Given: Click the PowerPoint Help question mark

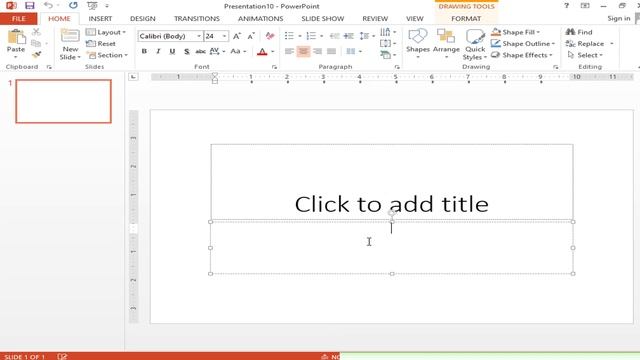Looking at the screenshot, I should (566, 6).
